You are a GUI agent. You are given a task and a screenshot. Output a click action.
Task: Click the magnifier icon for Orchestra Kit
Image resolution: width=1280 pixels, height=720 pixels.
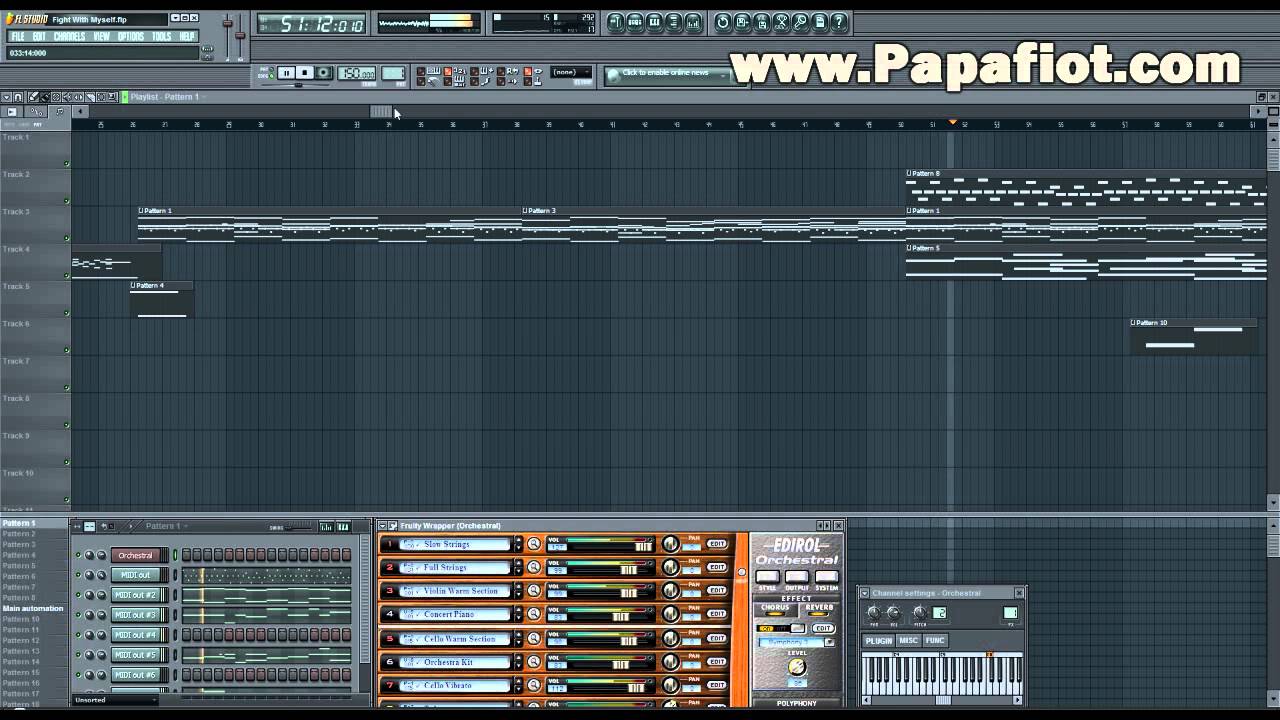(x=534, y=661)
